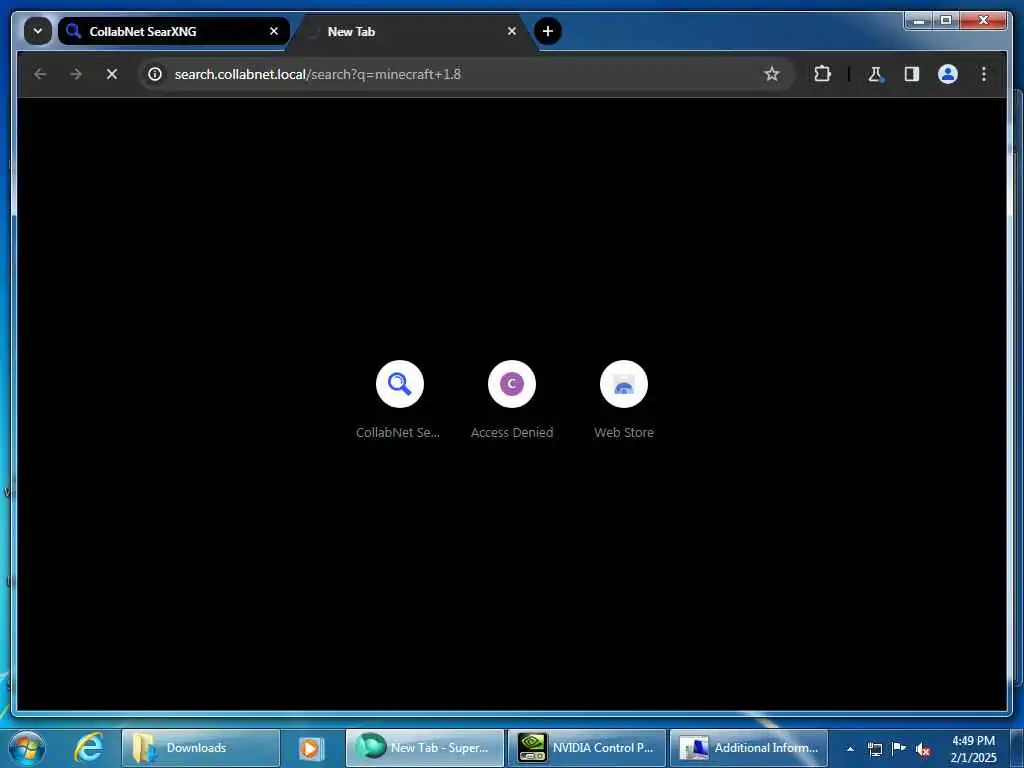Open the Extensions puzzle icon
The image size is (1024, 768).
tap(822, 74)
